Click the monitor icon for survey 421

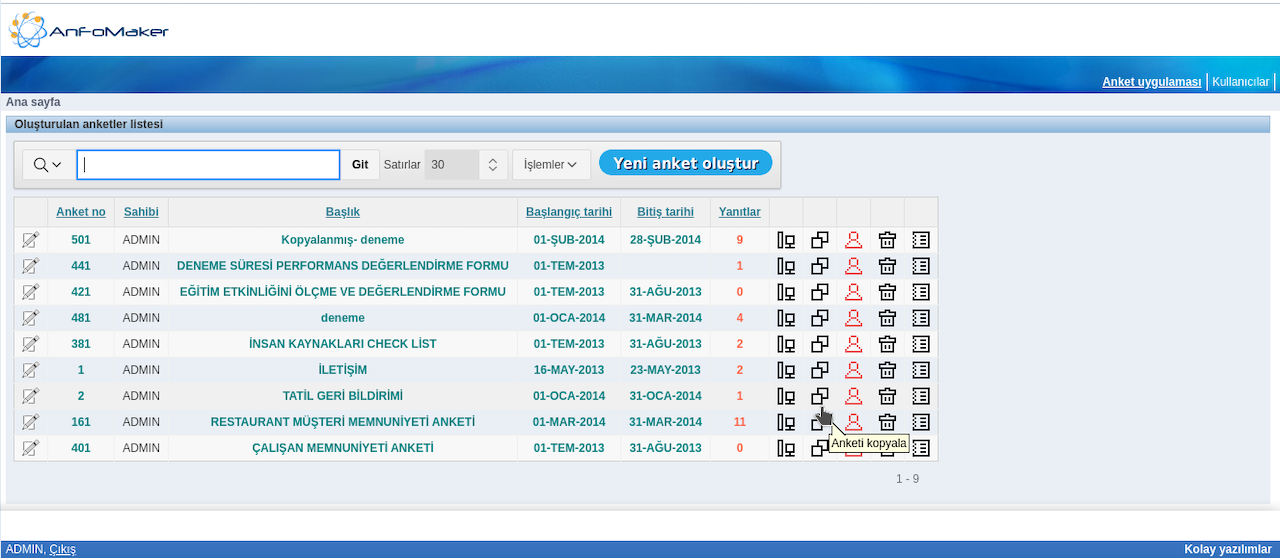pos(786,292)
